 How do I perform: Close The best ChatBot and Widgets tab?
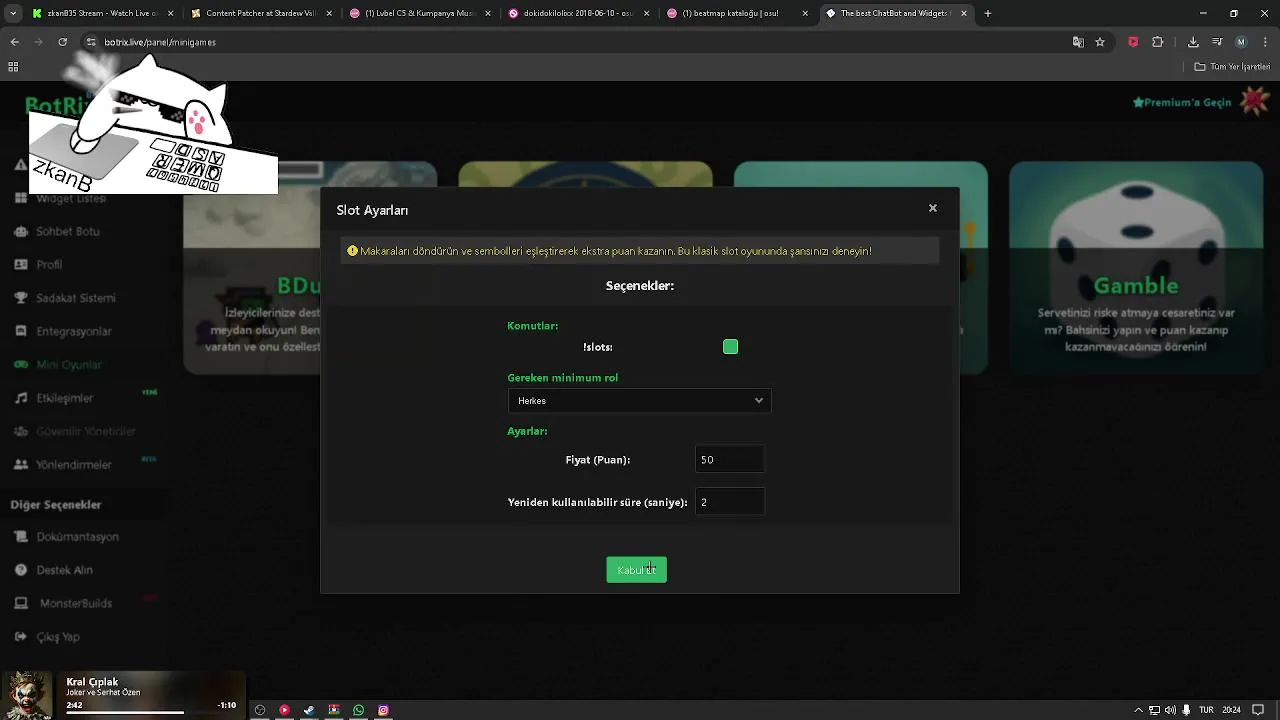click(965, 13)
